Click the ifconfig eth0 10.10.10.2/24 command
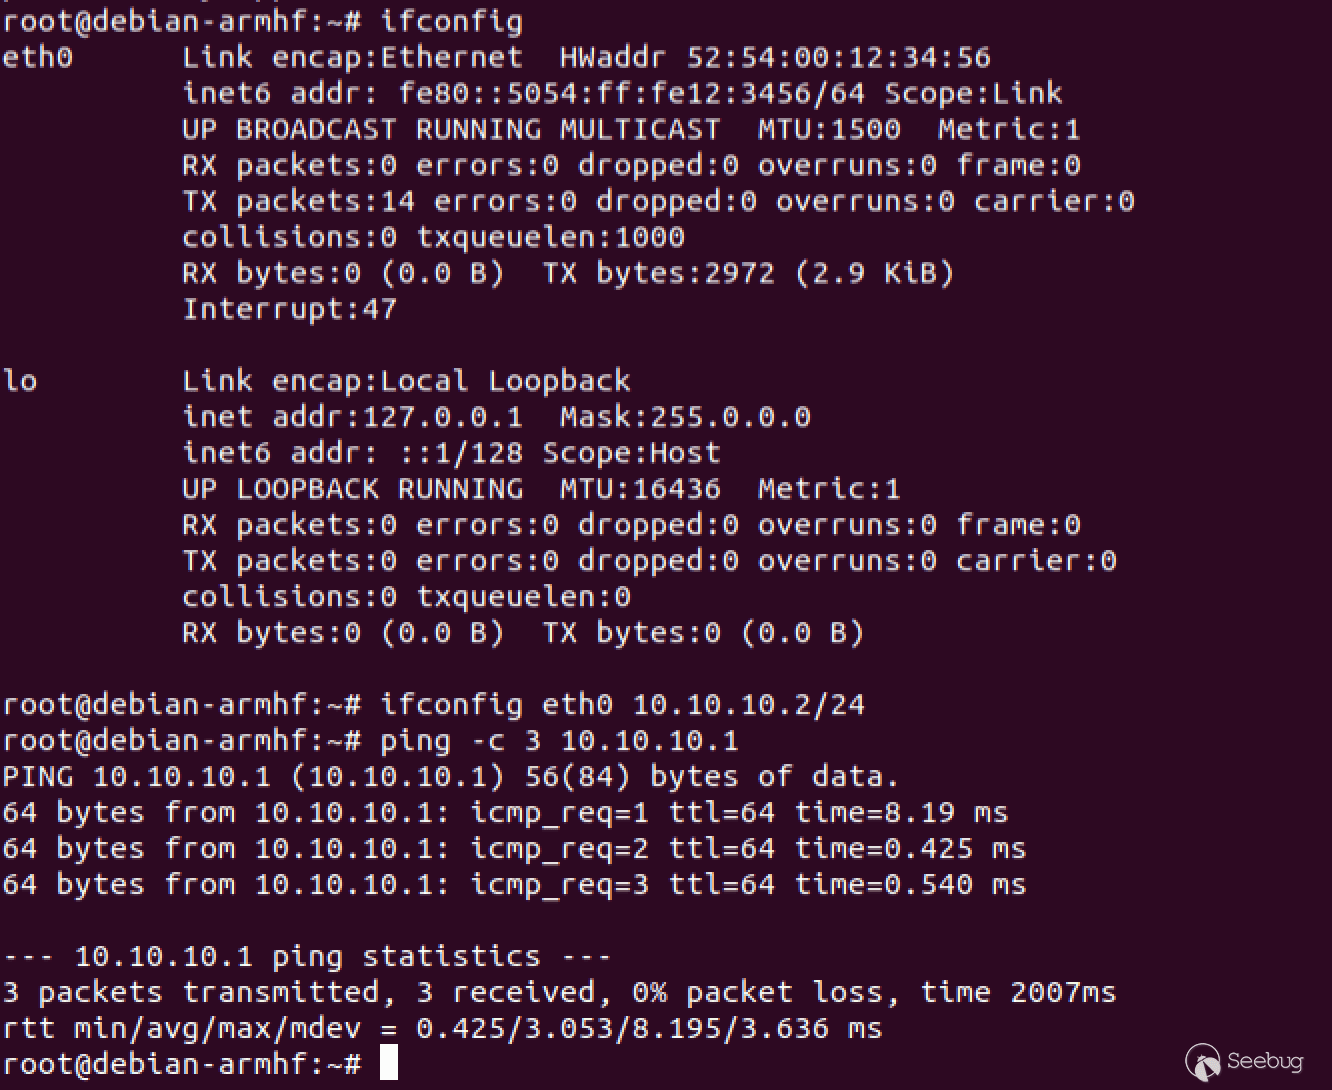The height and width of the screenshot is (1090, 1332). point(622,704)
